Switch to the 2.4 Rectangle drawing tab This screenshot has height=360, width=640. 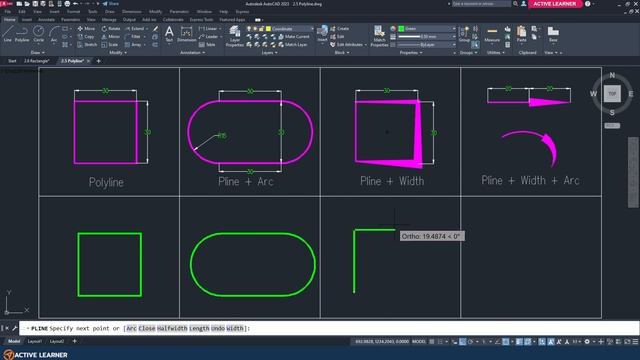tap(36, 61)
